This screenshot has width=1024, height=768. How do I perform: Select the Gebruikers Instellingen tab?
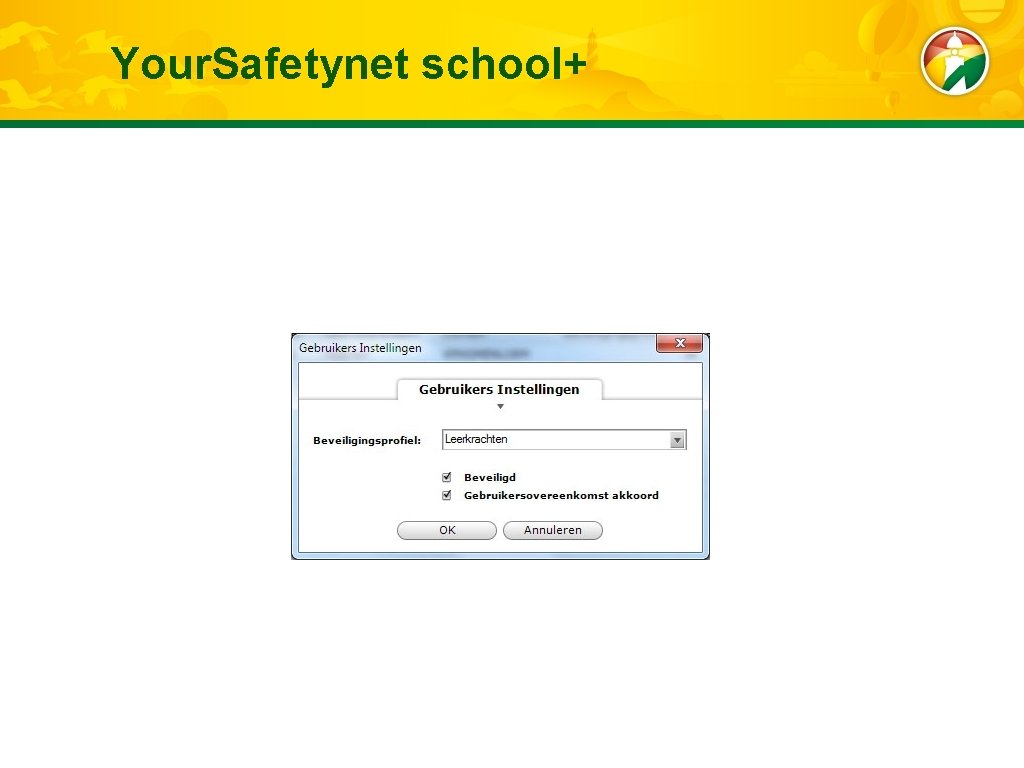(500, 389)
